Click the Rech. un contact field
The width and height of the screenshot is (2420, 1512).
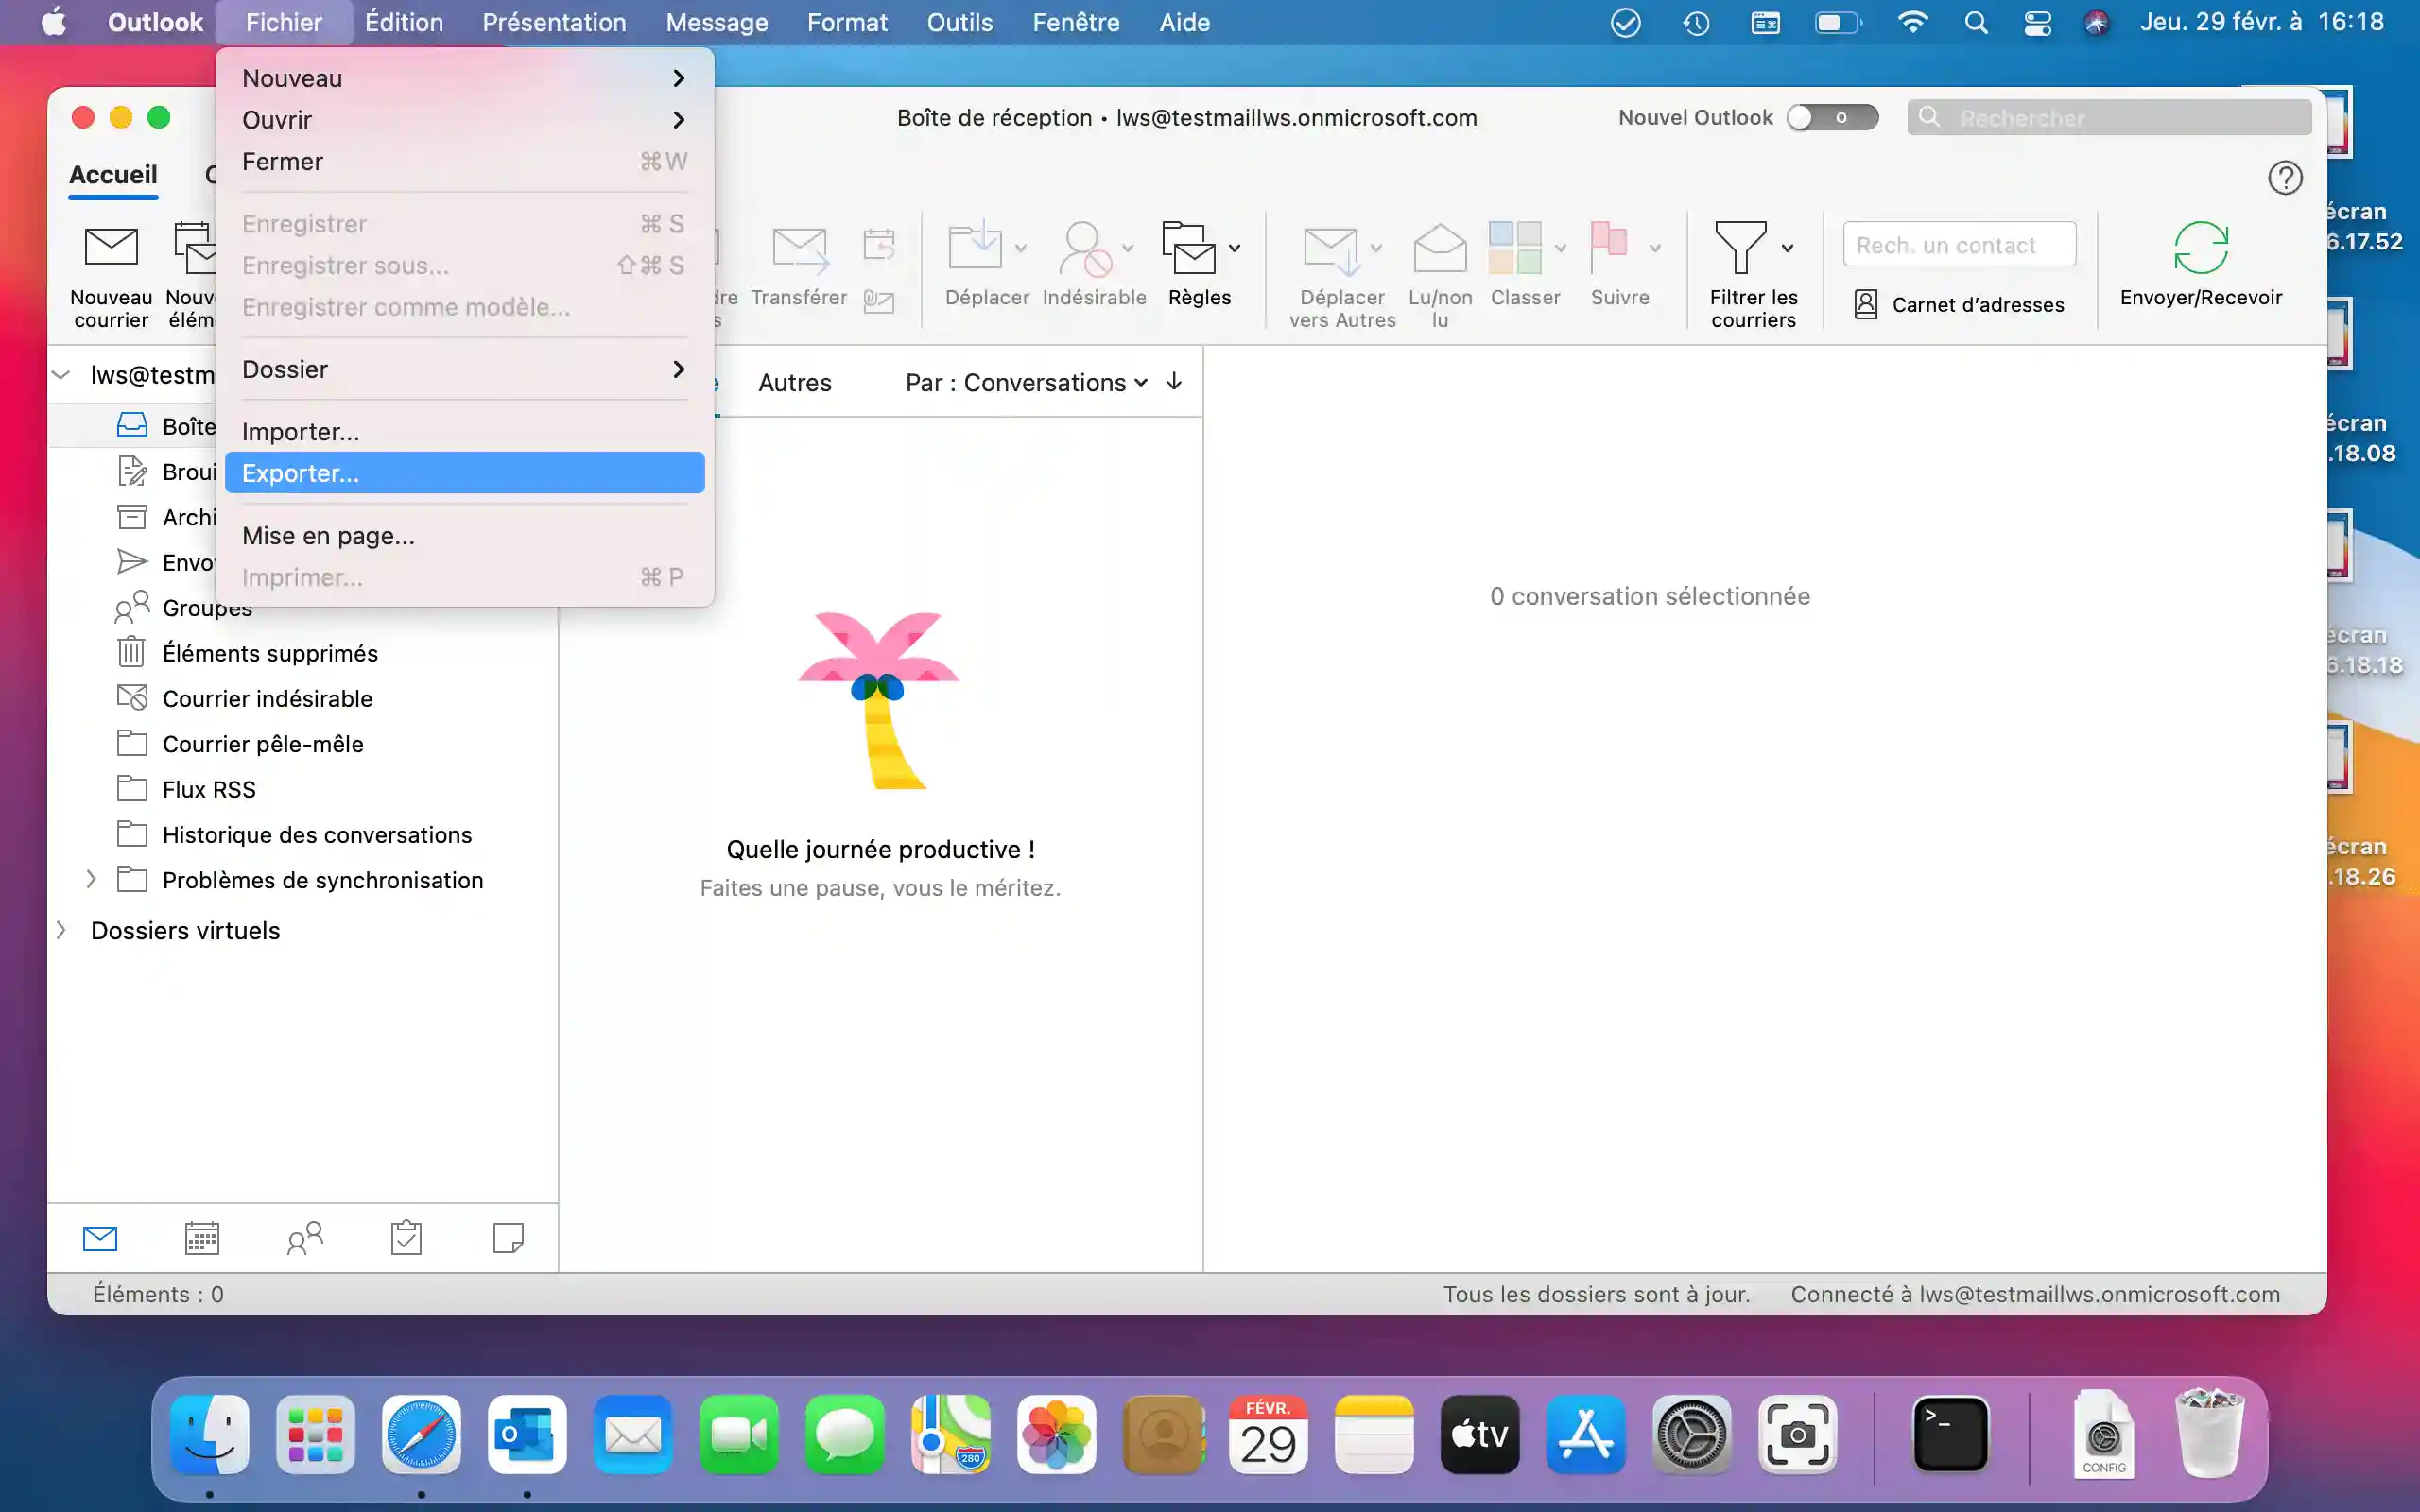coord(1958,245)
